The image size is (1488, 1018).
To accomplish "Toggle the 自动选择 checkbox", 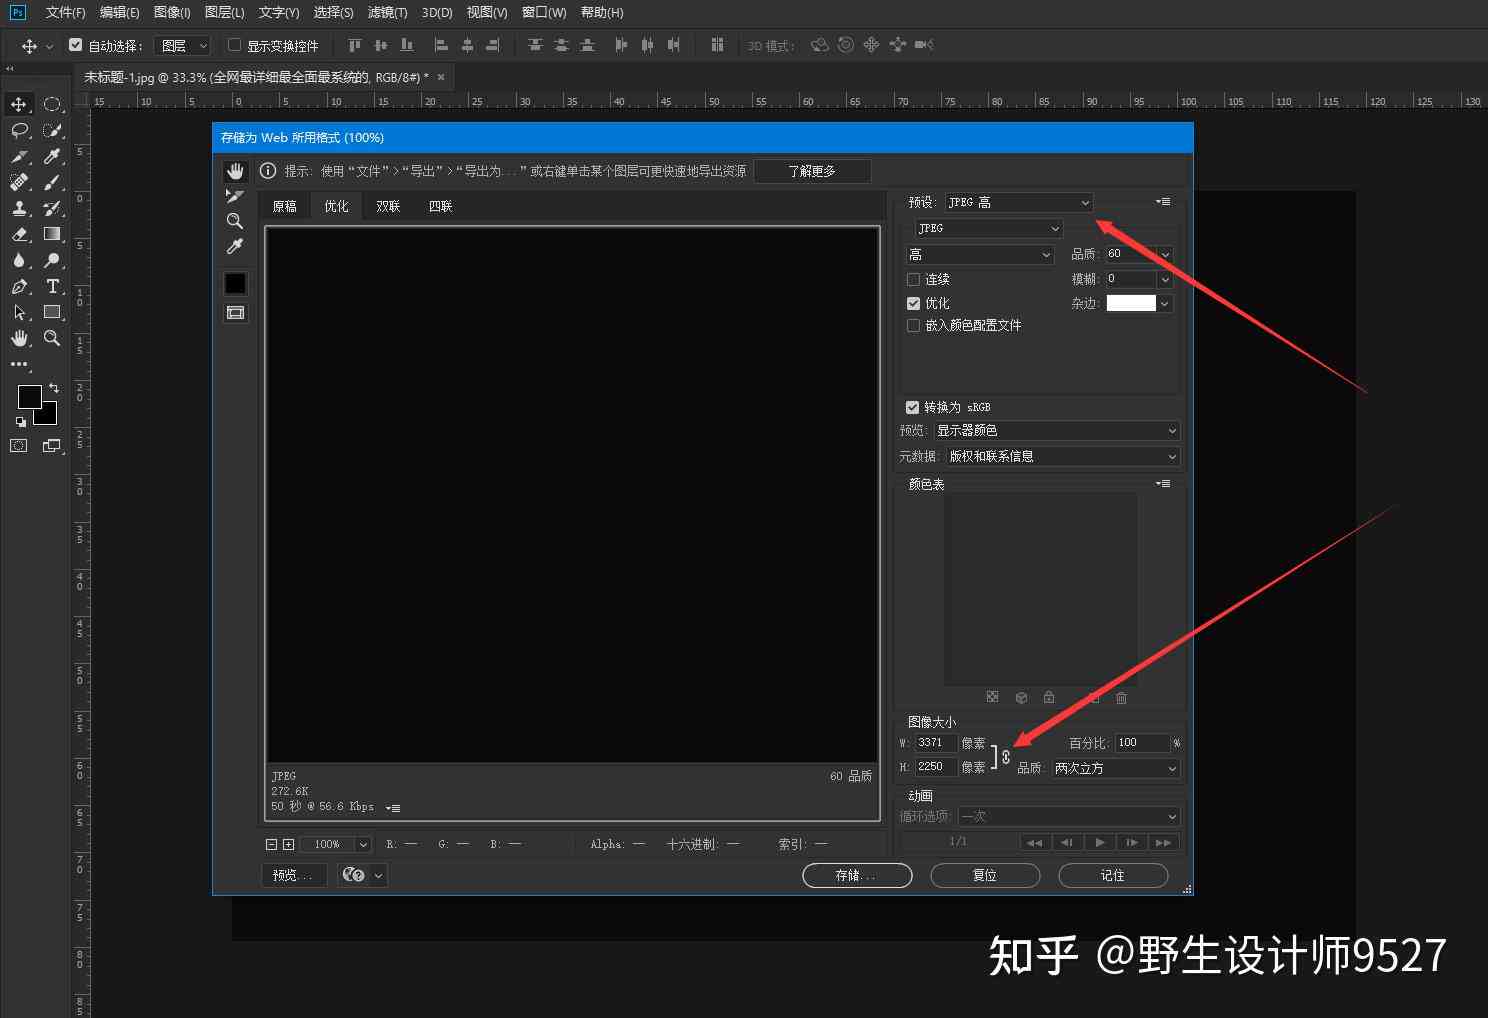I will (x=75, y=45).
